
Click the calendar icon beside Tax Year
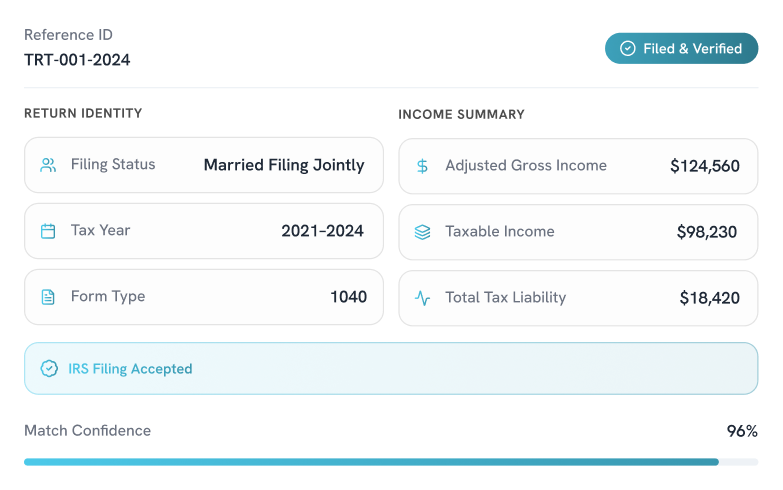click(x=48, y=231)
